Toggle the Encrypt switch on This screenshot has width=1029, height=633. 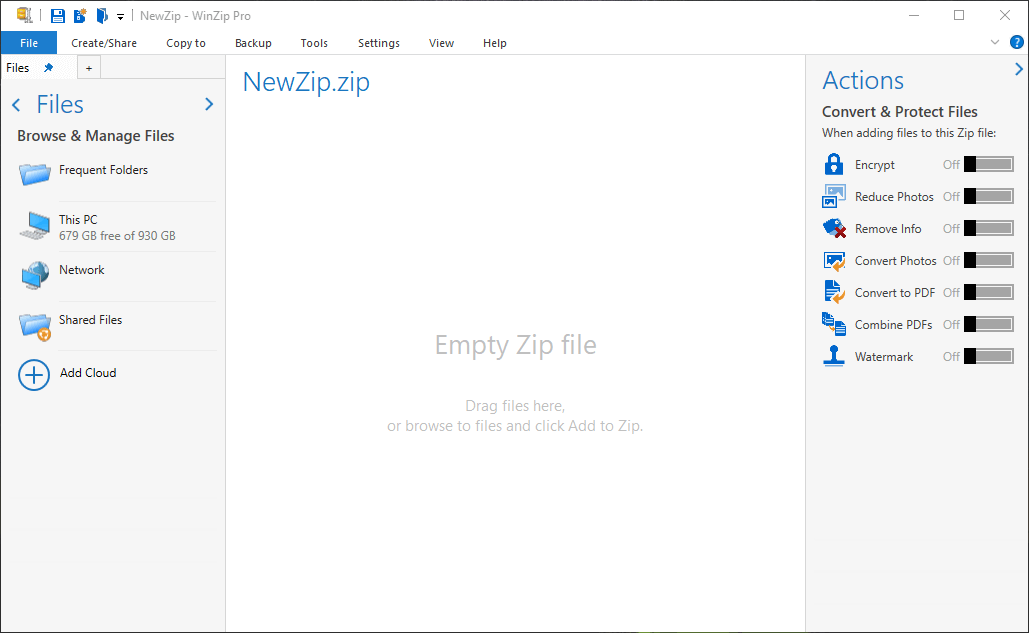click(x=988, y=165)
